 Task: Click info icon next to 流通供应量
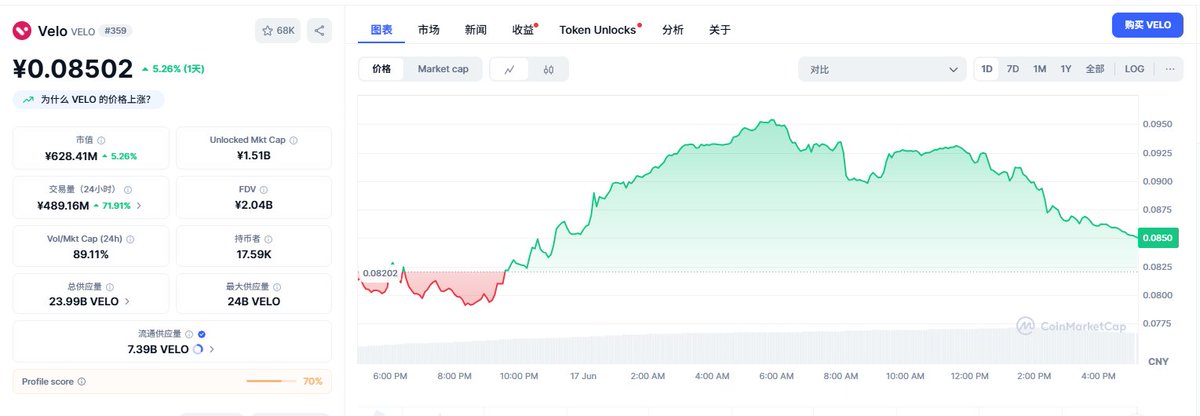[x=190, y=334]
